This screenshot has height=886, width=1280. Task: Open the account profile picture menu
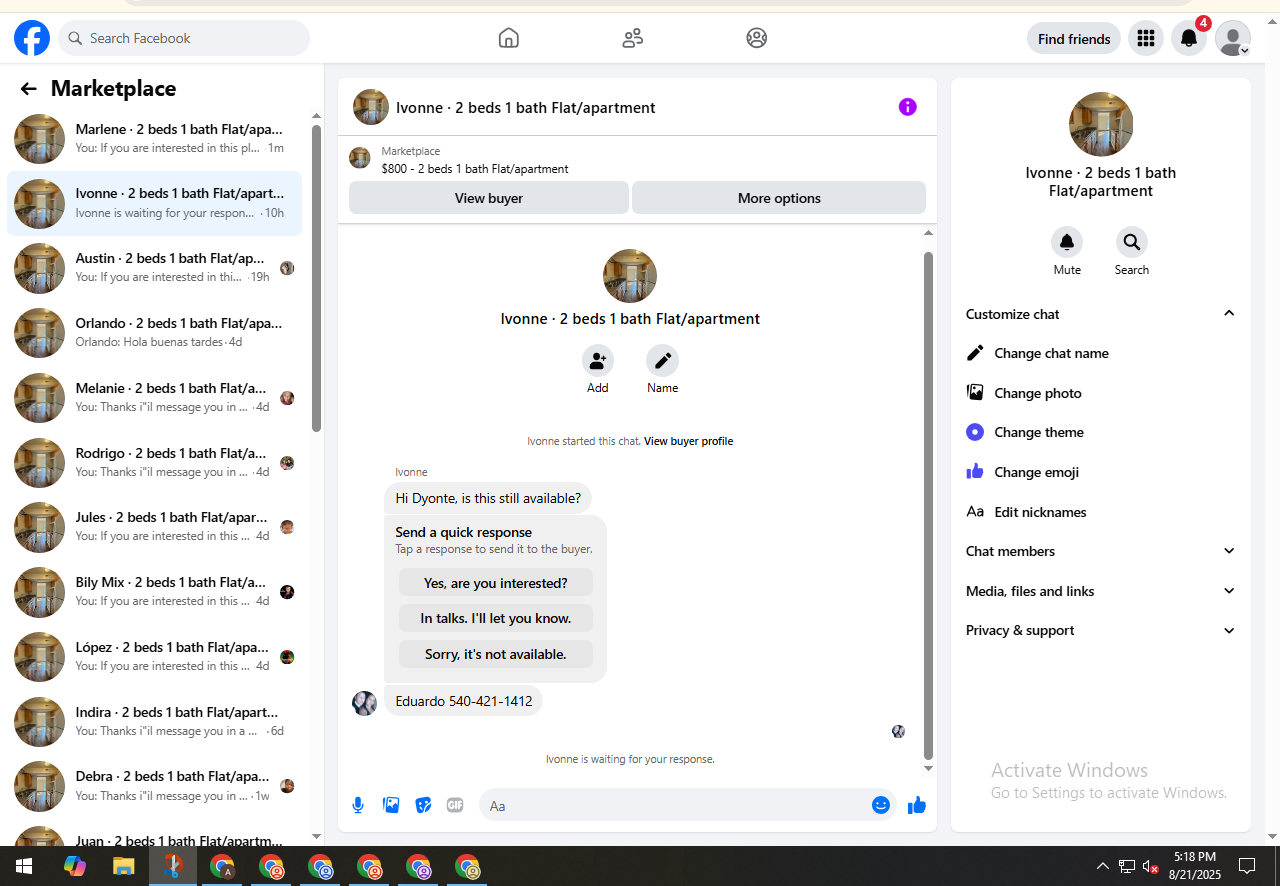tap(1233, 39)
